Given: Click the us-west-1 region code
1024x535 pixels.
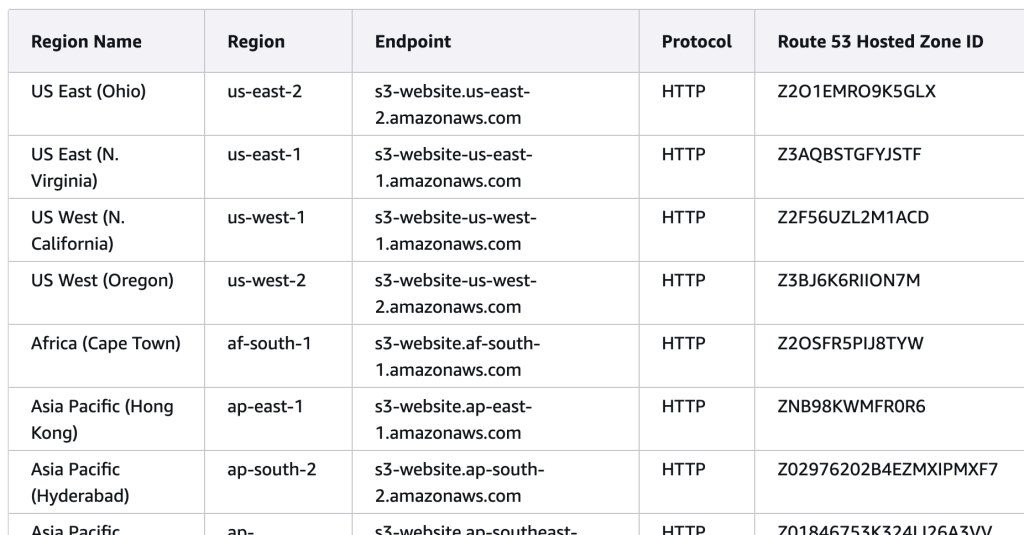Looking at the screenshot, I should pyautogui.click(x=267, y=218).
